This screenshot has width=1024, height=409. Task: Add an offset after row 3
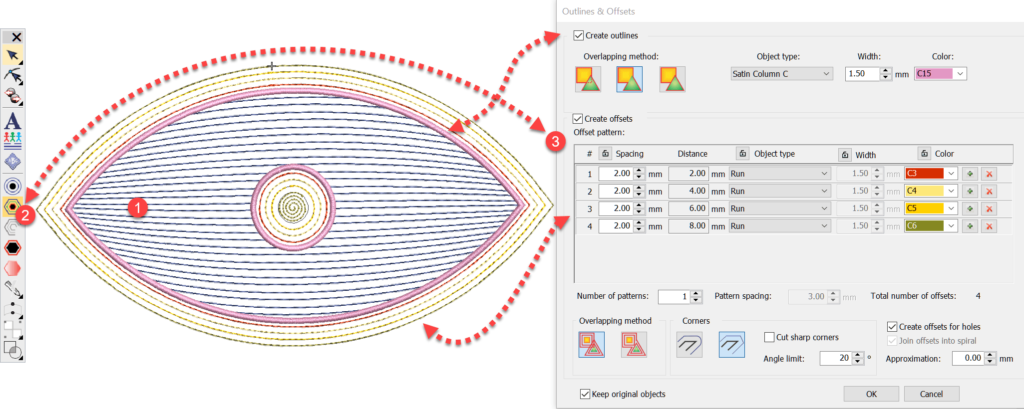970,209
